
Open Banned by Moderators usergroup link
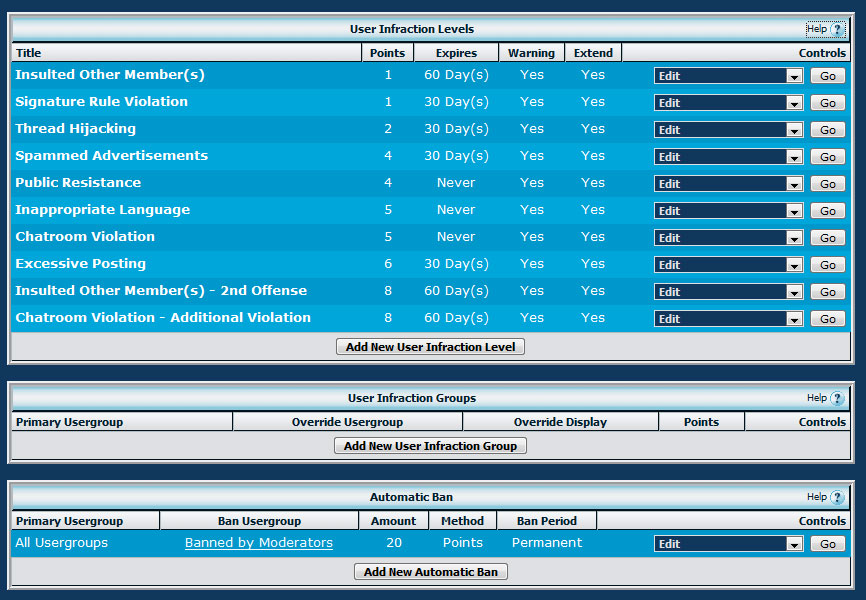click(x=259, y=543)
